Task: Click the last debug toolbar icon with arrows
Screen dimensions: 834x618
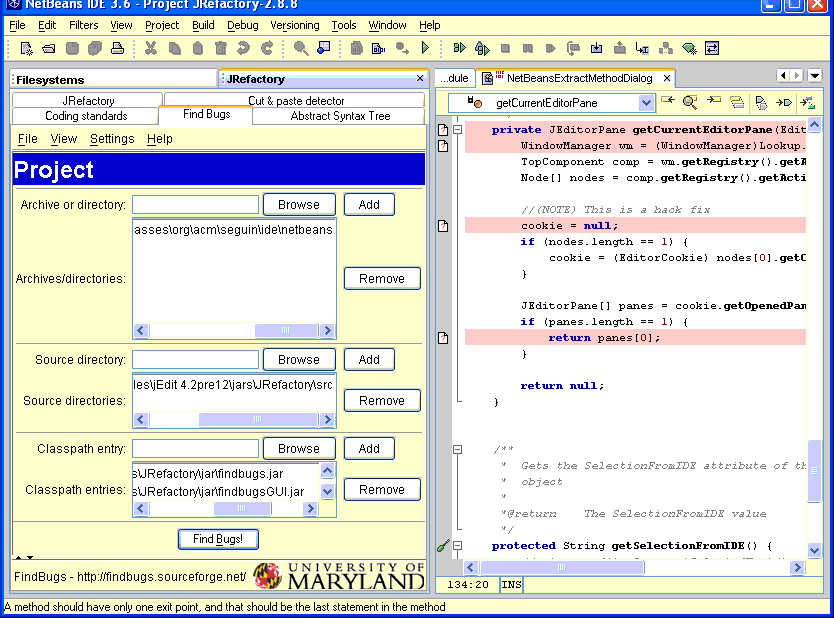Action: (712, 48)
